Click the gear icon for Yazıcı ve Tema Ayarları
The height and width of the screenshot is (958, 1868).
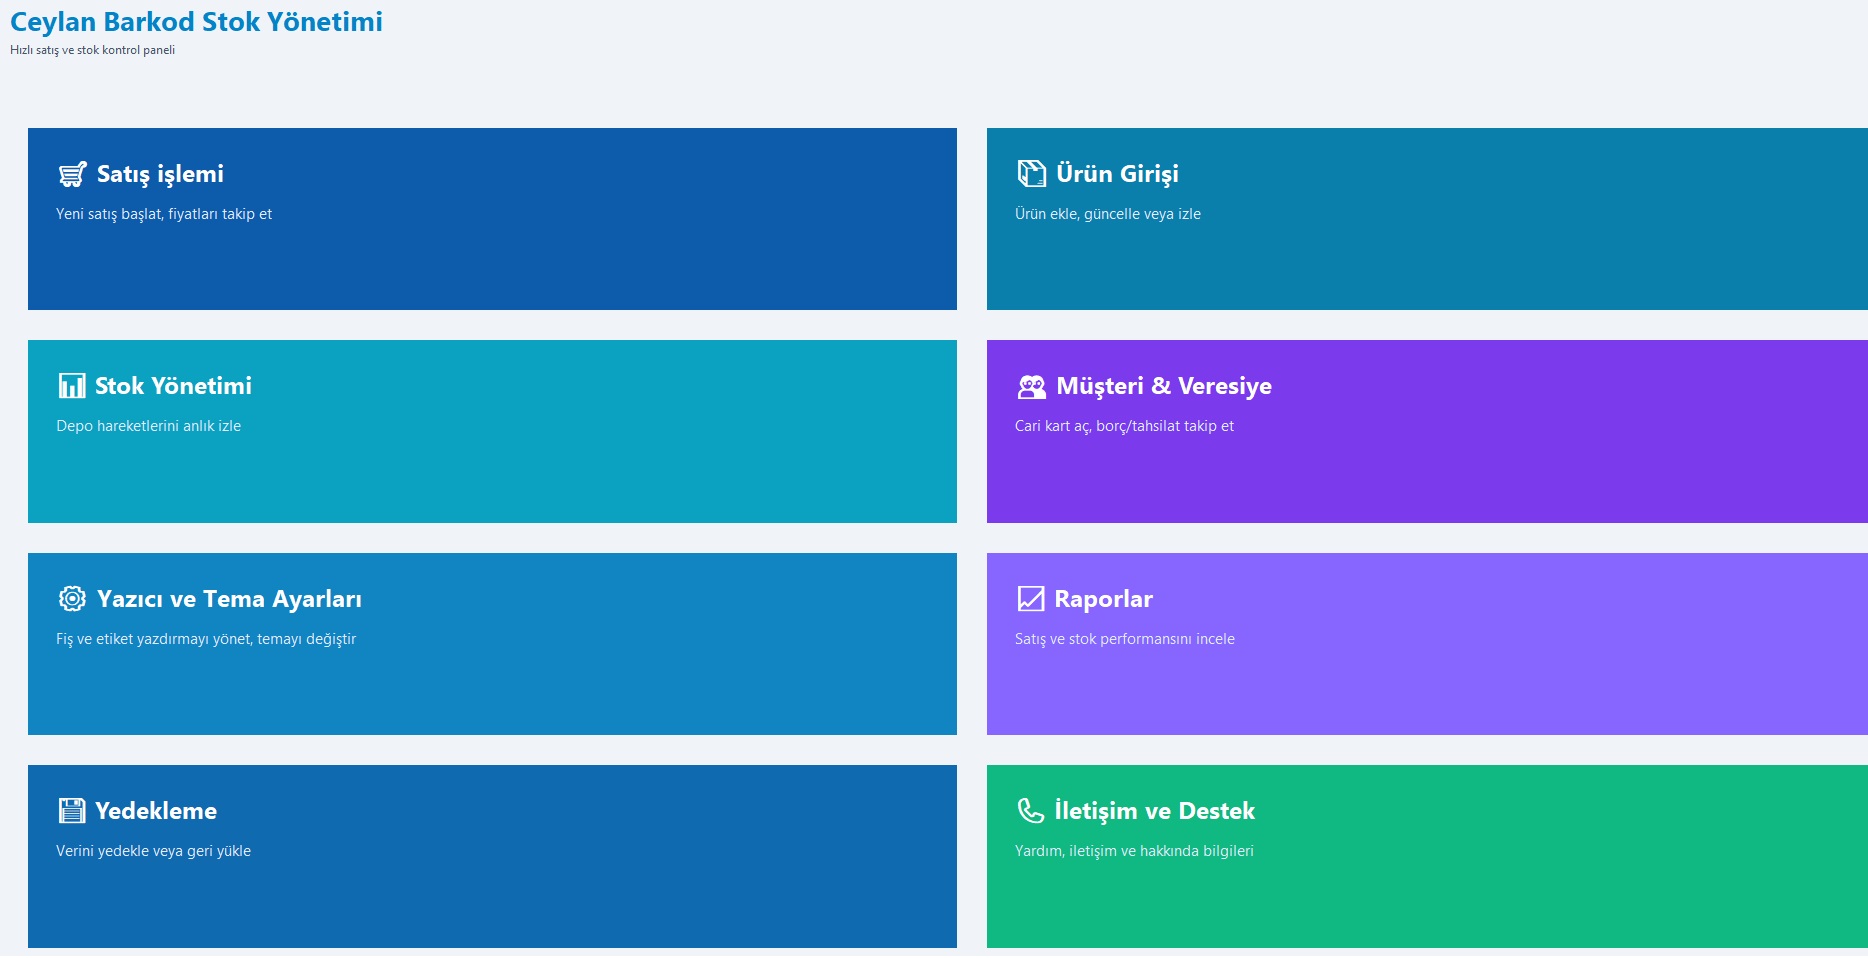tap(72, 599)
